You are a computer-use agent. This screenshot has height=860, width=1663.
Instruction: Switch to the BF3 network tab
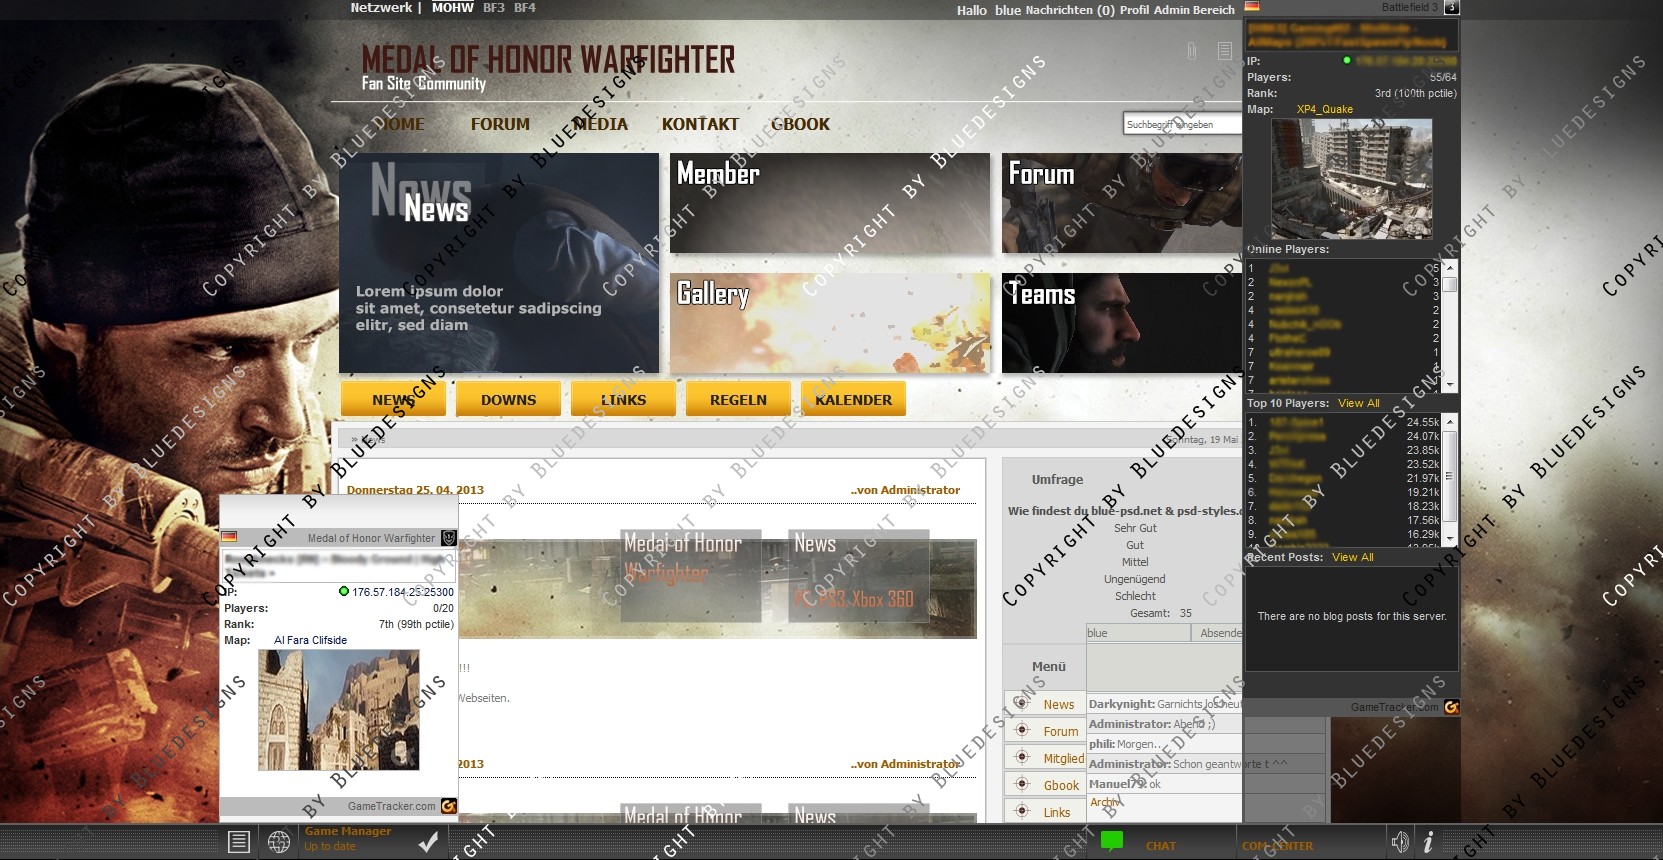[x=494, y=7]
